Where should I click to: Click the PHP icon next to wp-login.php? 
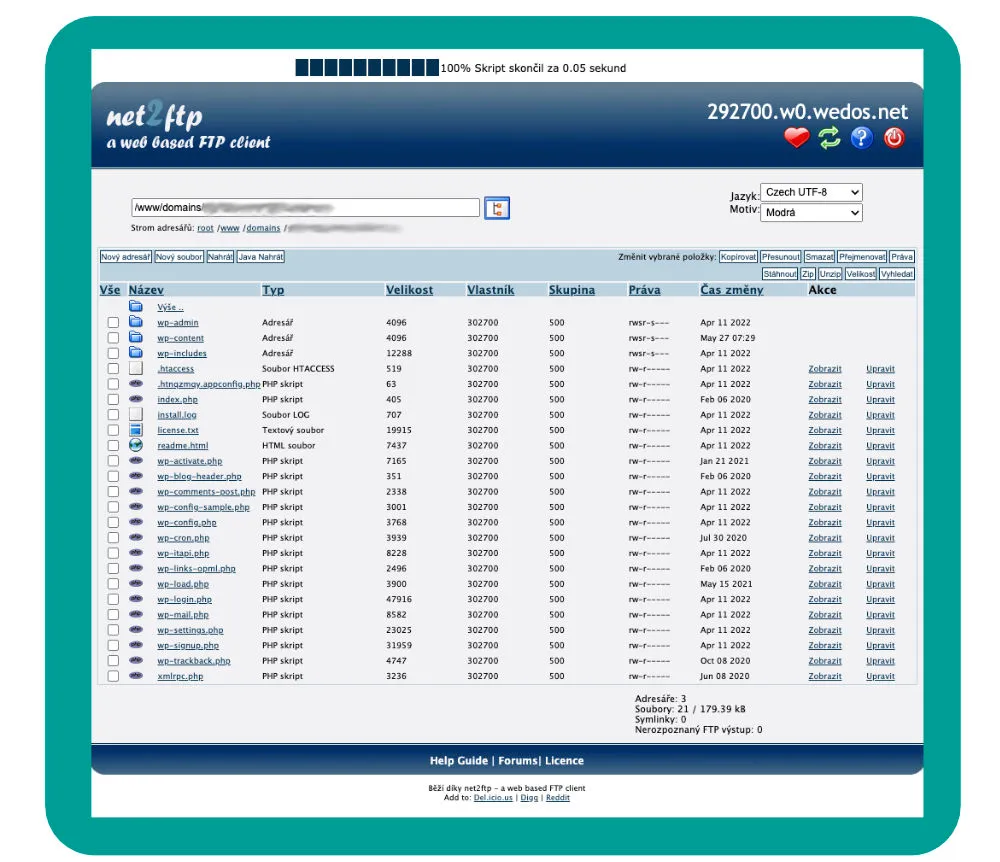pos(136,598)
